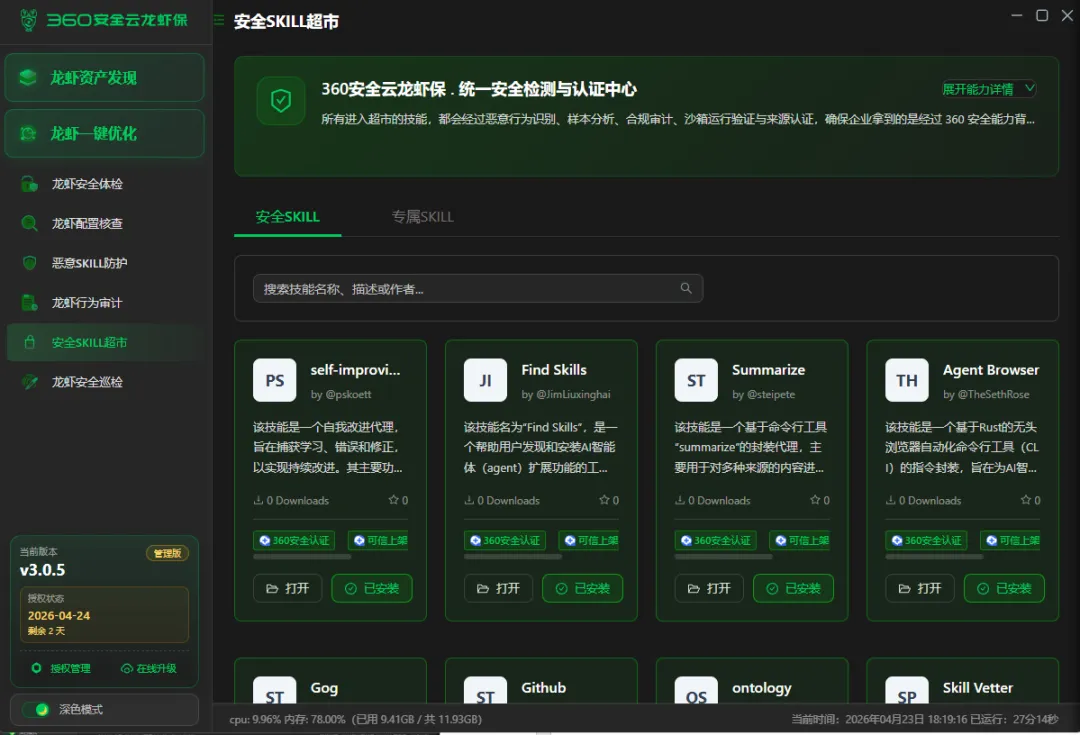Select 龙虾安全体检 sidebar item
The width and height of the screenshot is (1080, 735).
click(x=105, y=184)
